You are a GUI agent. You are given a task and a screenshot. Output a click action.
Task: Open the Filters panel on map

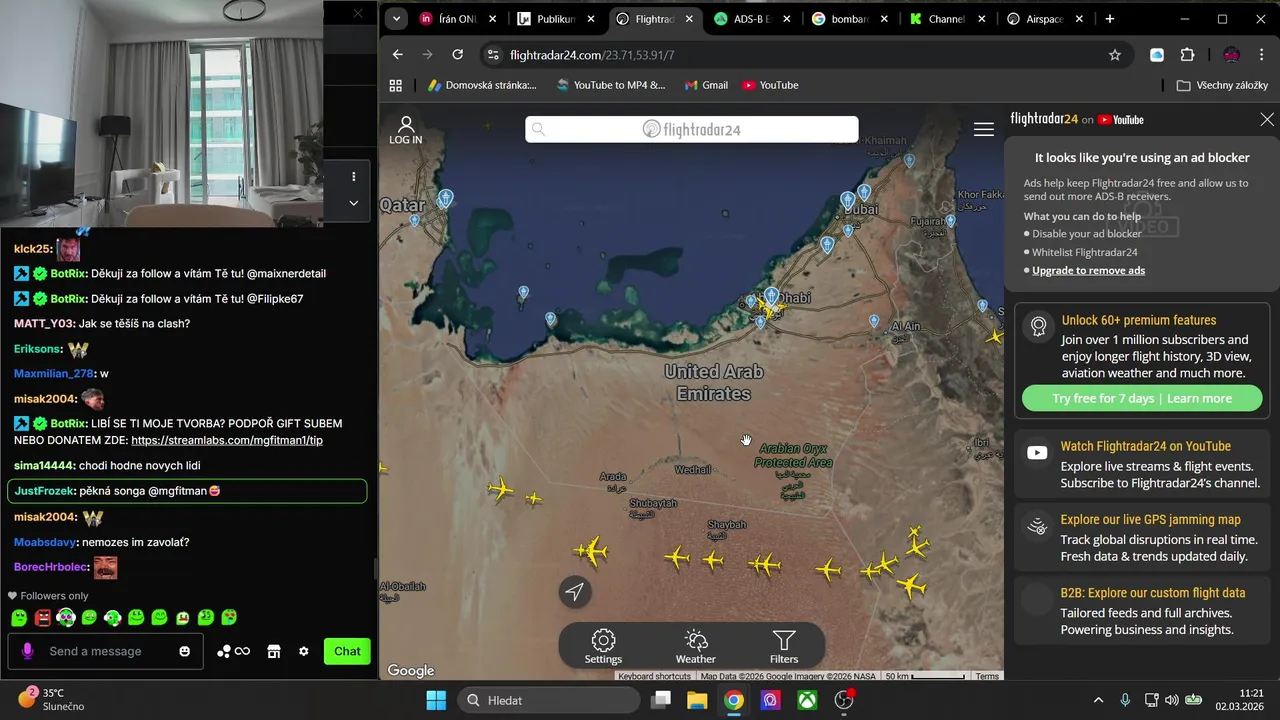tap(784, 647)
